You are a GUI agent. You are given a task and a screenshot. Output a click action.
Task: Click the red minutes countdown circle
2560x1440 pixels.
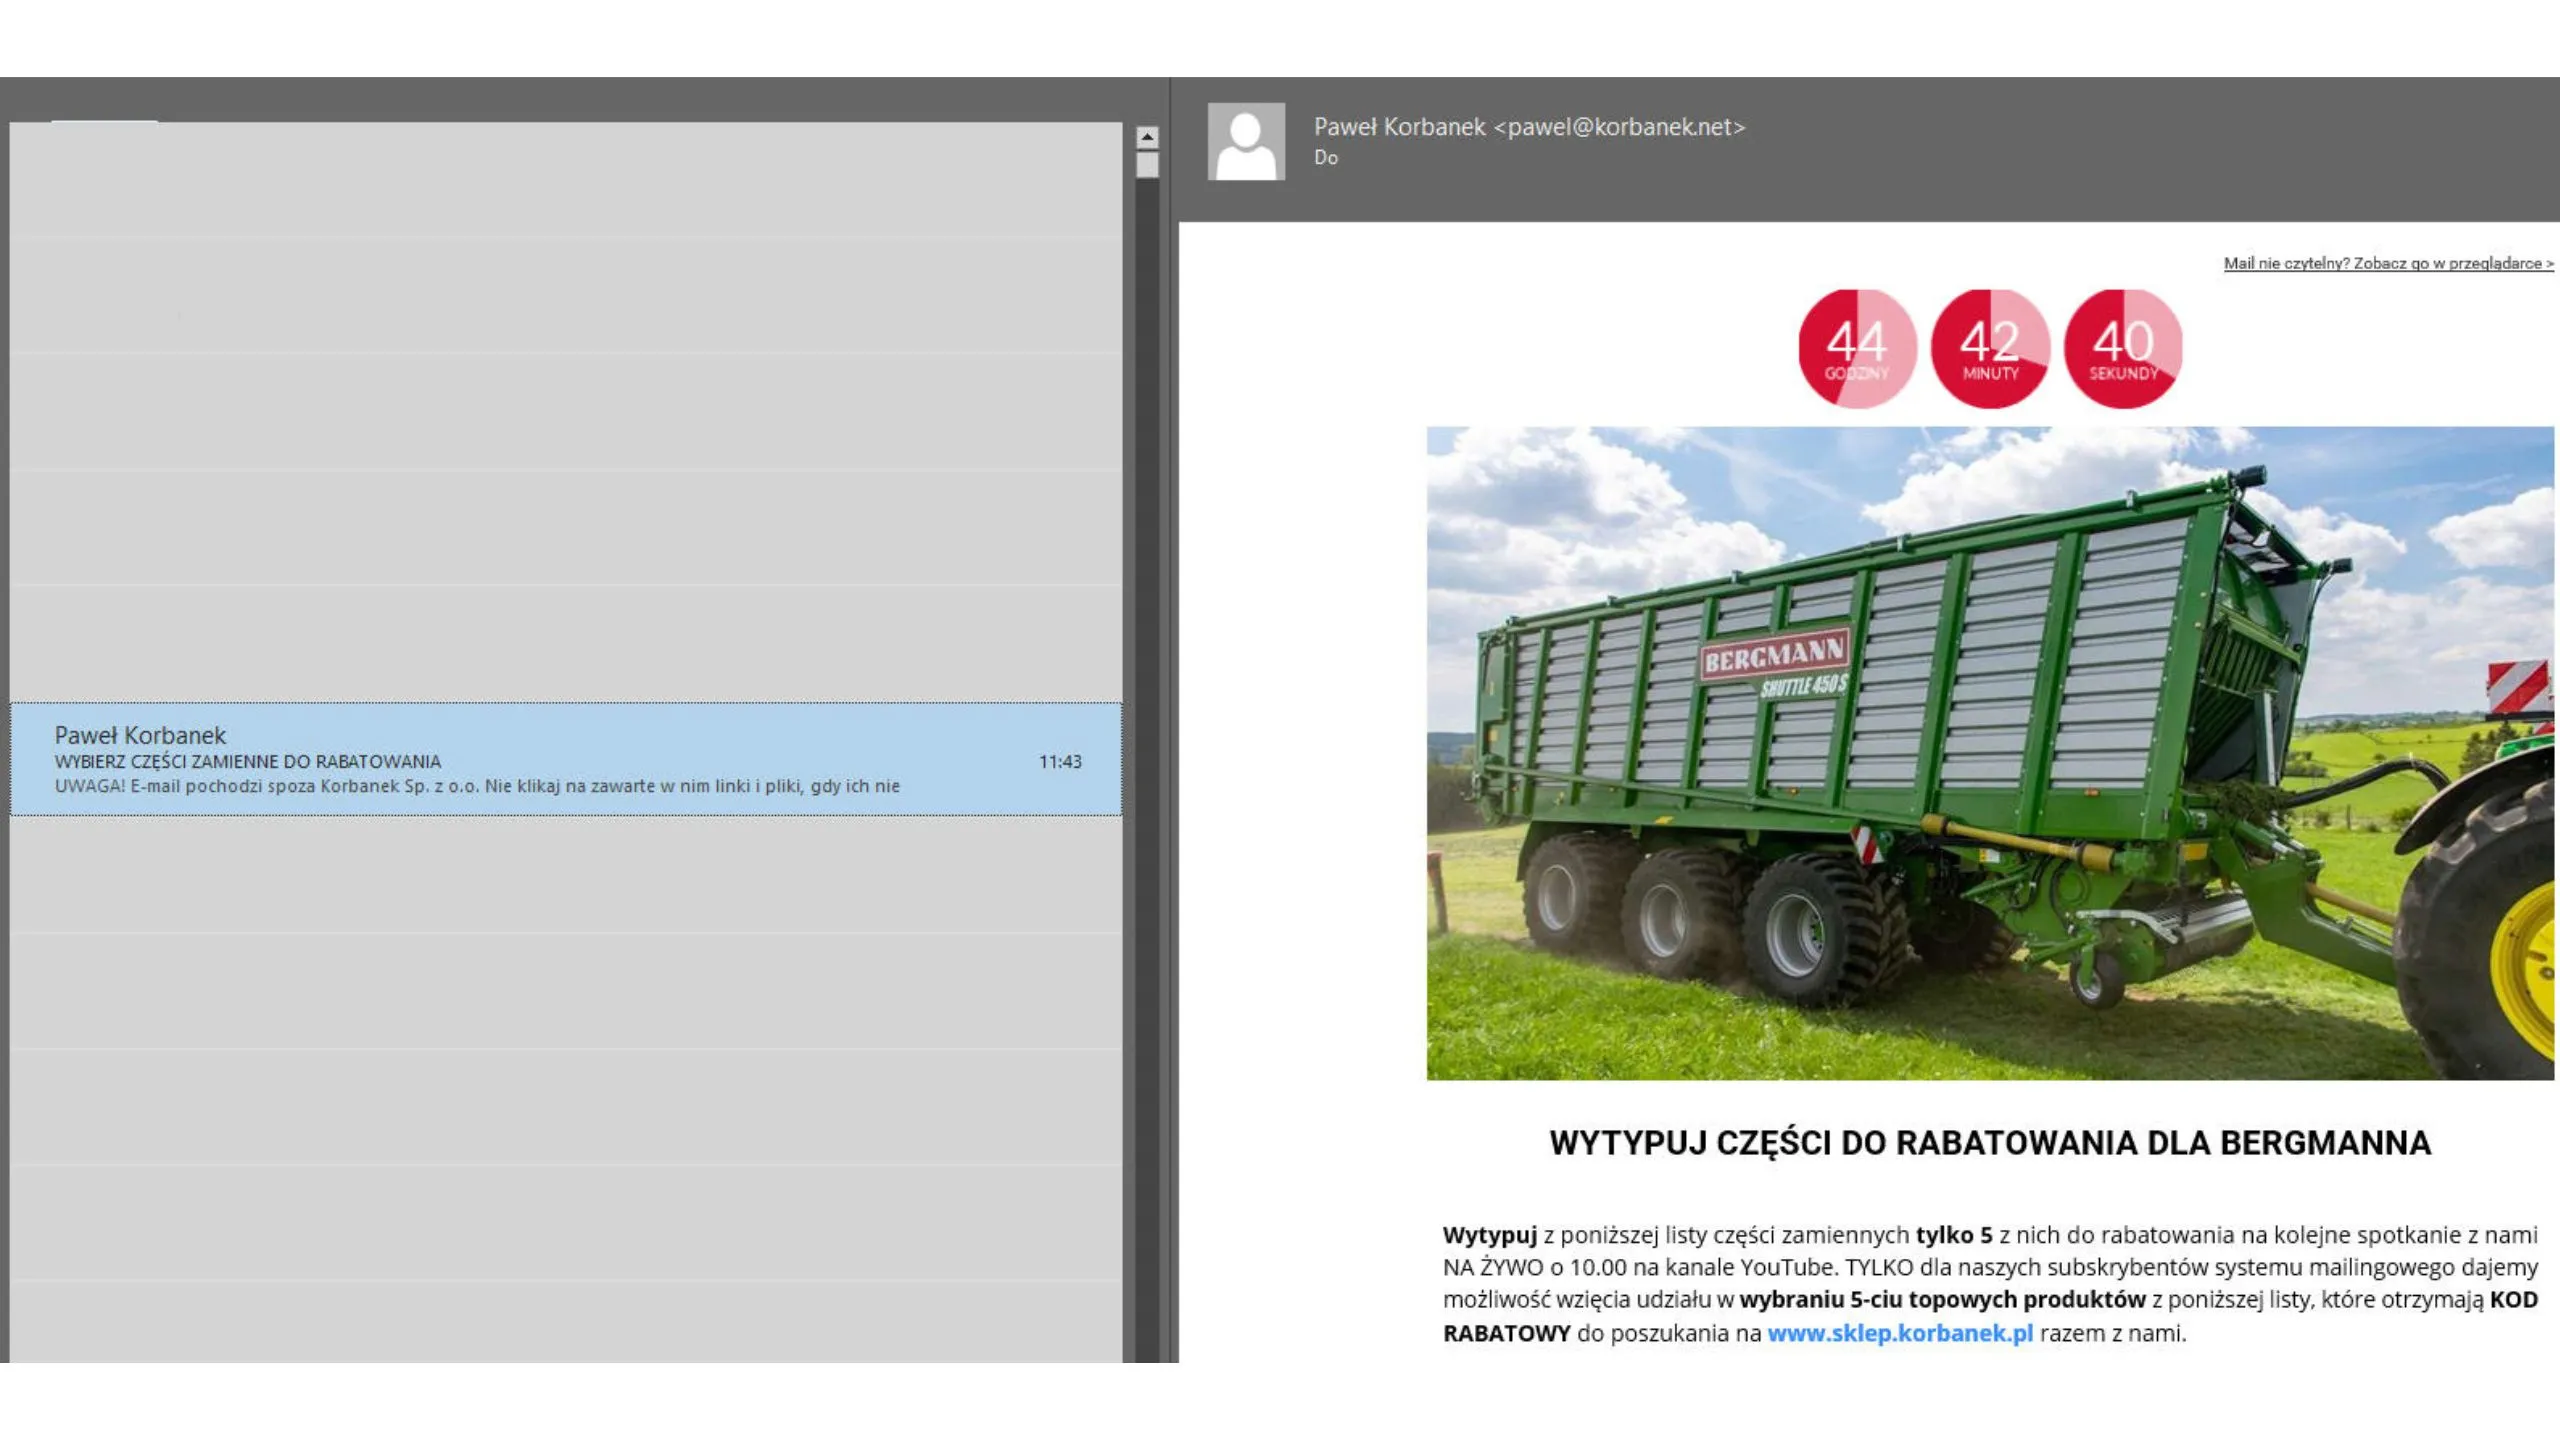(x=1990, y=348)
